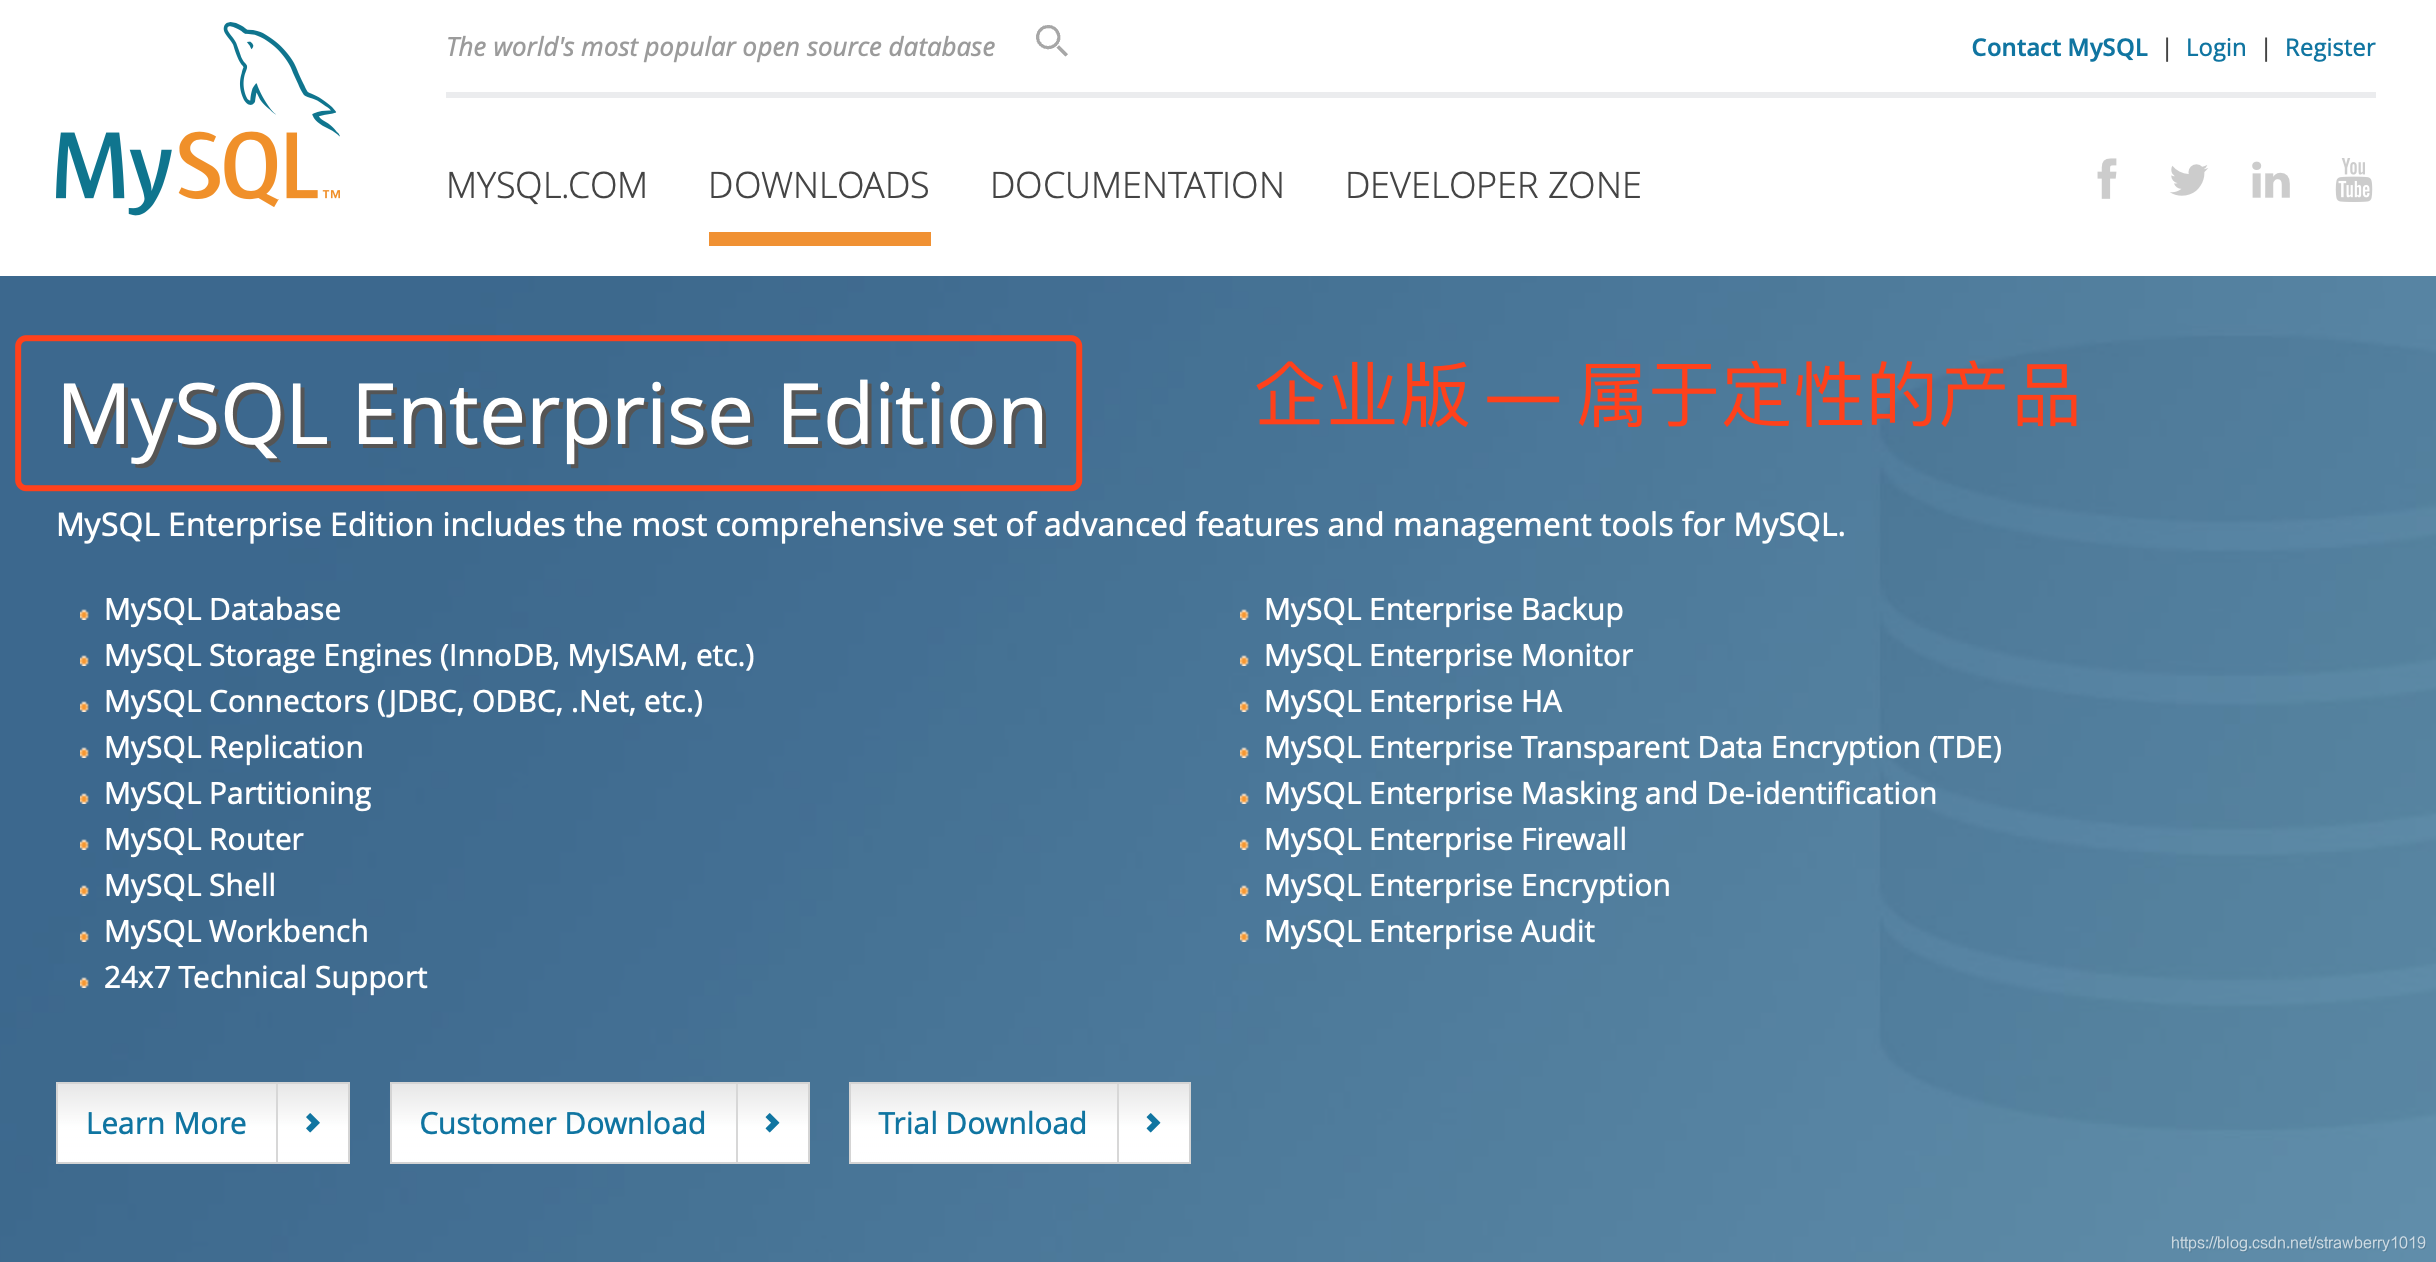Click the Register link

coord(2330,47)
